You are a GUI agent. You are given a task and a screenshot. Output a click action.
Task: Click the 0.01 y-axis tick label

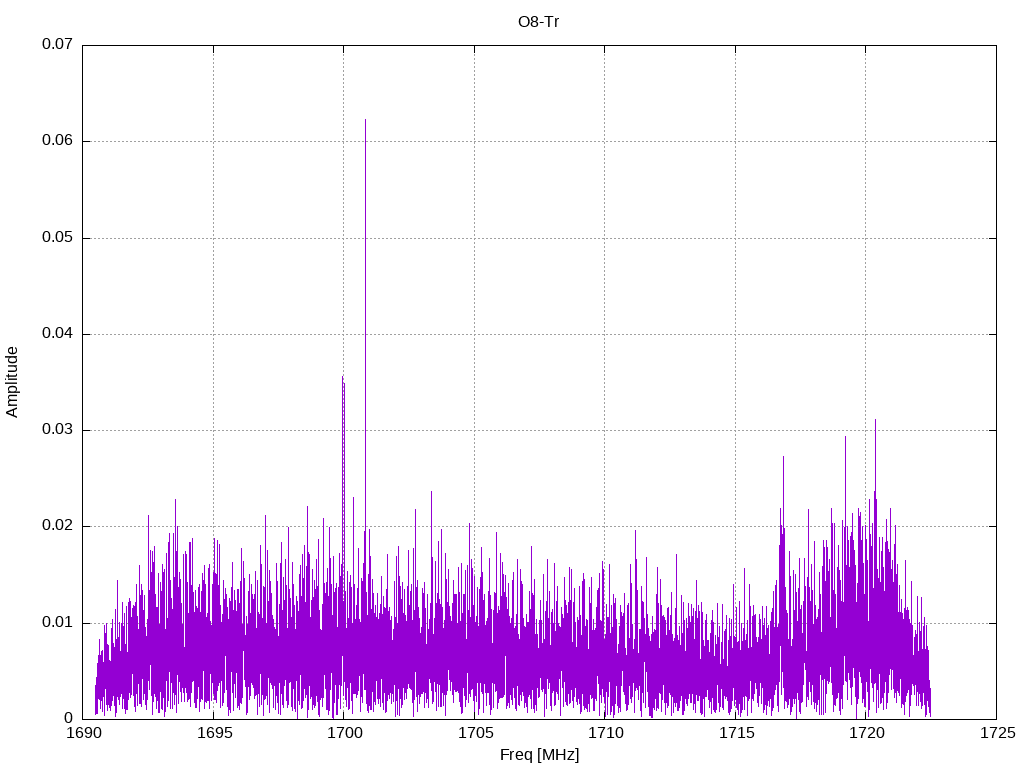coord(57,623)
